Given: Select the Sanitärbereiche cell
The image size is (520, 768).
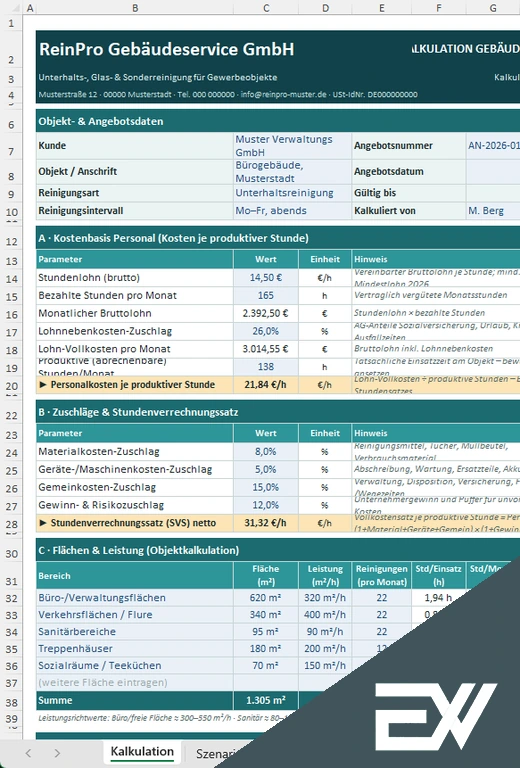Looking at the screenshot, I should click(x=135, y=632).
